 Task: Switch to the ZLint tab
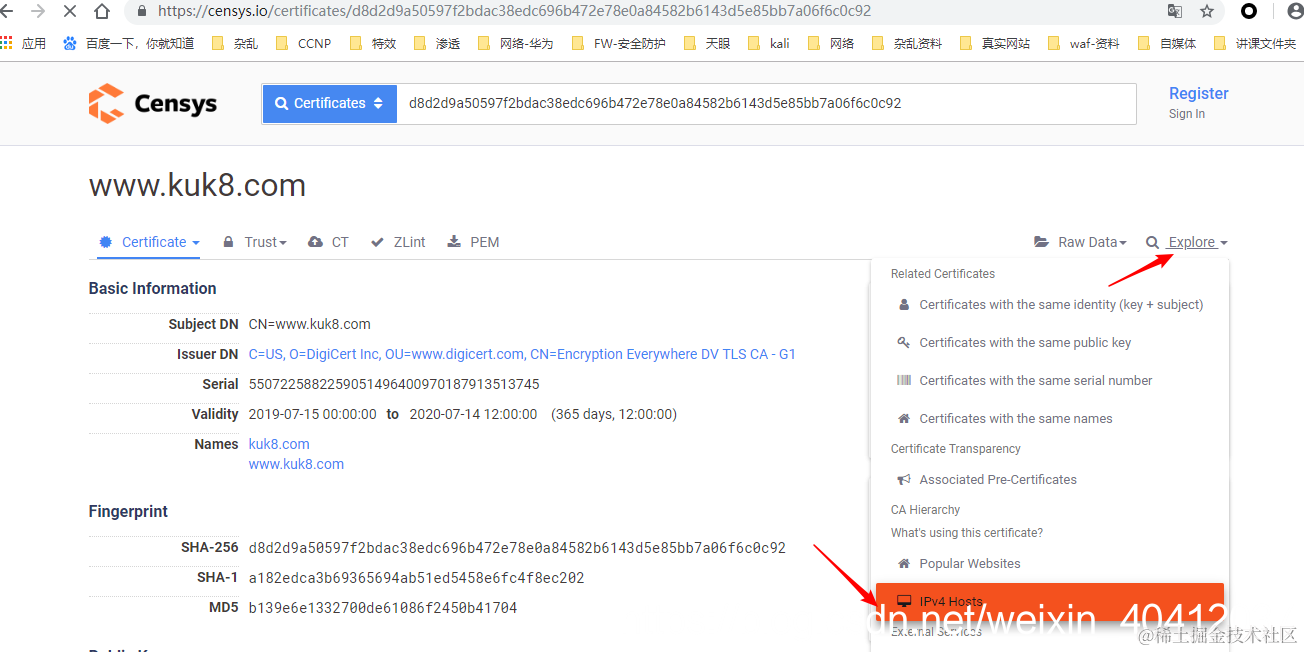[398, 242]
